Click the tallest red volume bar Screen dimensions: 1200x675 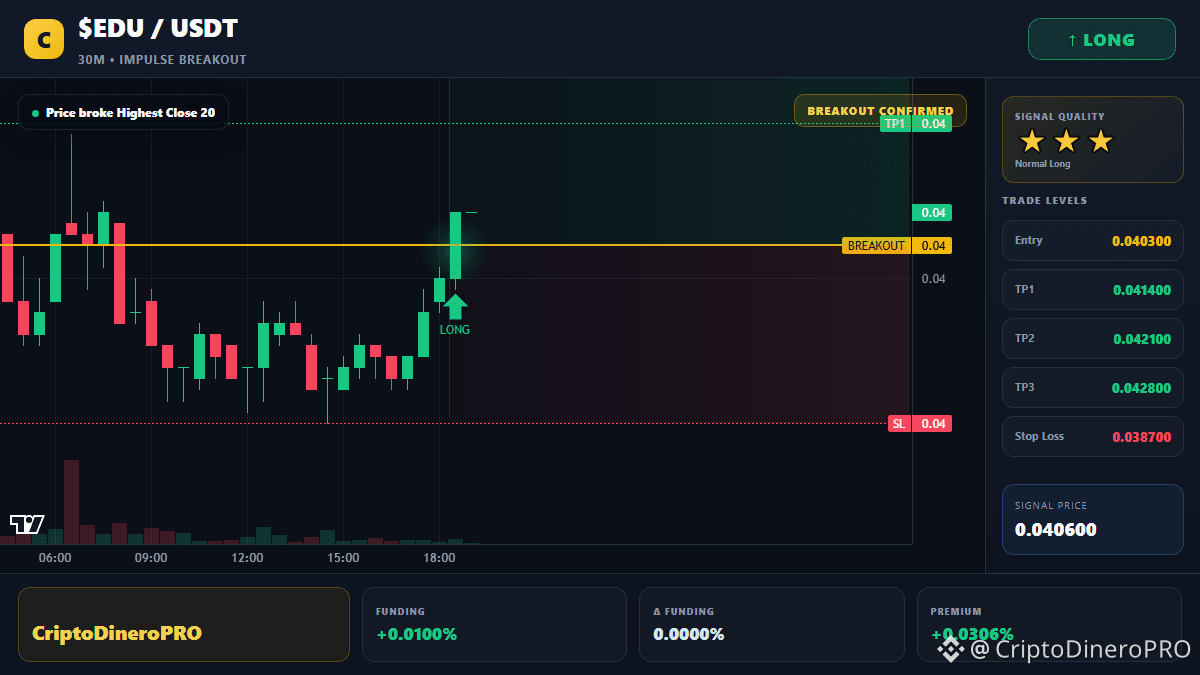point(71,502)
